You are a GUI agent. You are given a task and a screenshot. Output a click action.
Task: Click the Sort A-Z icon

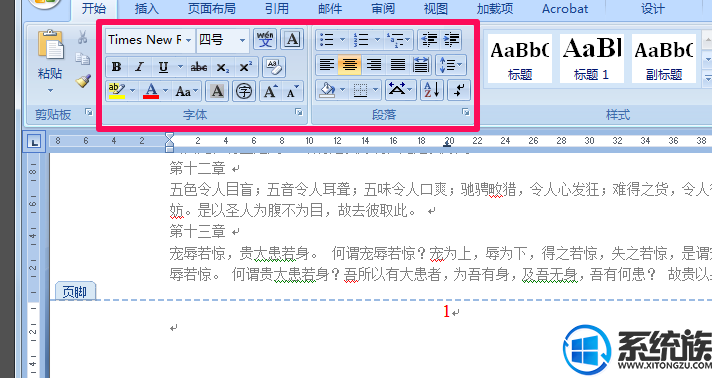tap(431, 90)
